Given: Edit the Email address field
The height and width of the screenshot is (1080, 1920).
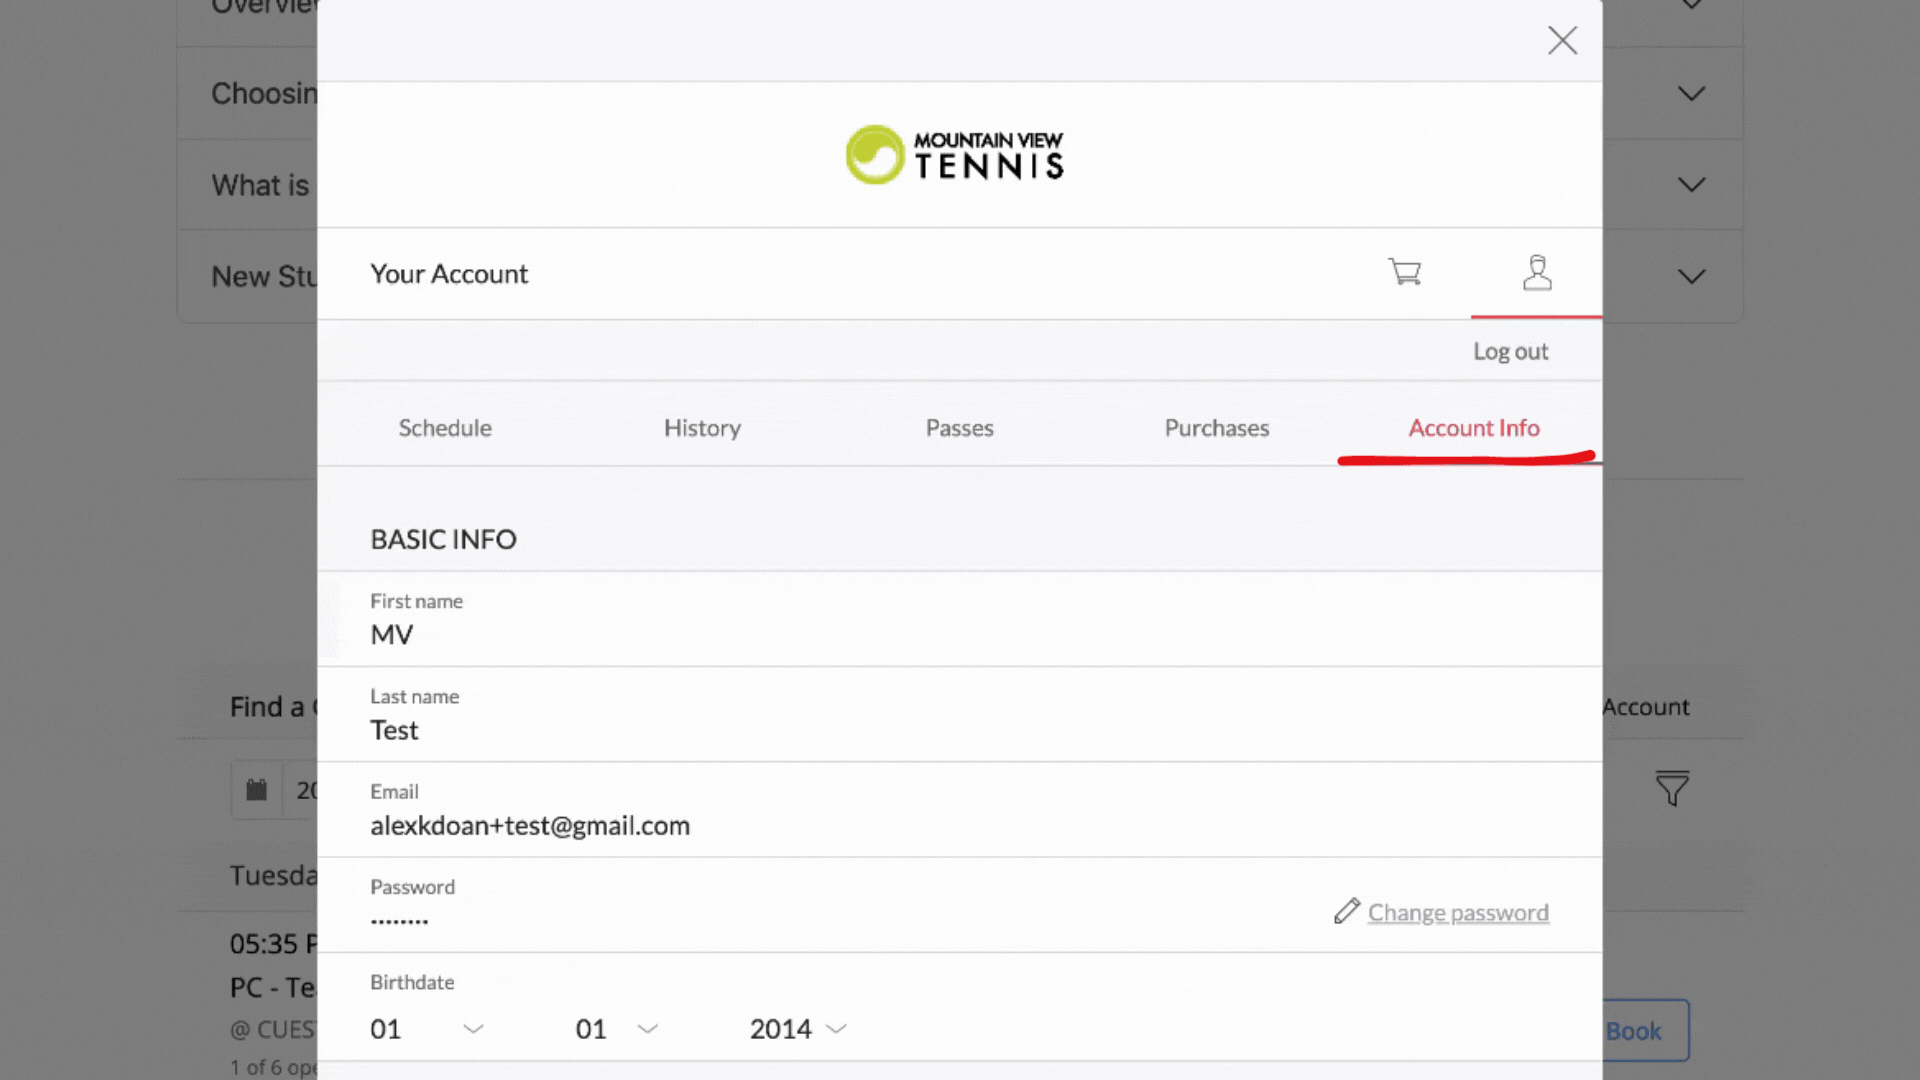Looking at the screenshot, I should click(530, 826).
